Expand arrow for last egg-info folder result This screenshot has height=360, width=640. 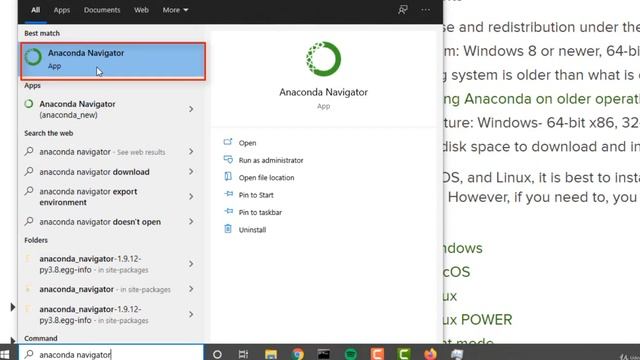[191, 315]
